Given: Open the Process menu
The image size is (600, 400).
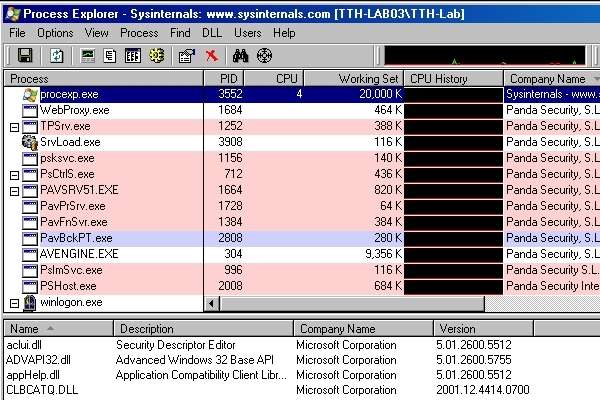Looking at the screenshot, I should coord(139,33).
